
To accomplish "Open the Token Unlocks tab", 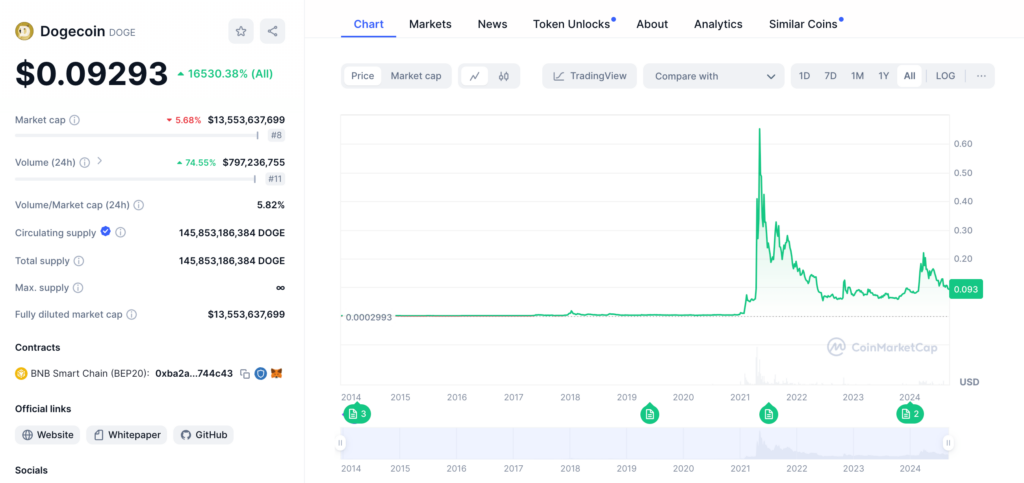I will [x=571, y=24].
